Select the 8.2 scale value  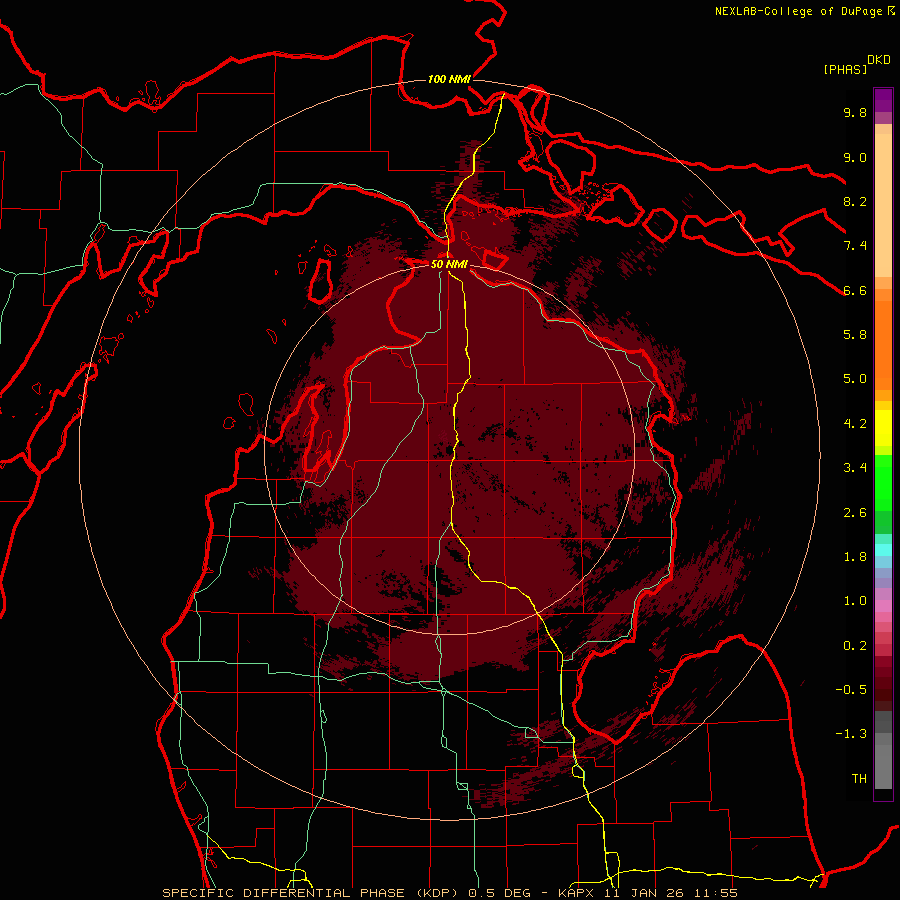click(x=855, y=201)
